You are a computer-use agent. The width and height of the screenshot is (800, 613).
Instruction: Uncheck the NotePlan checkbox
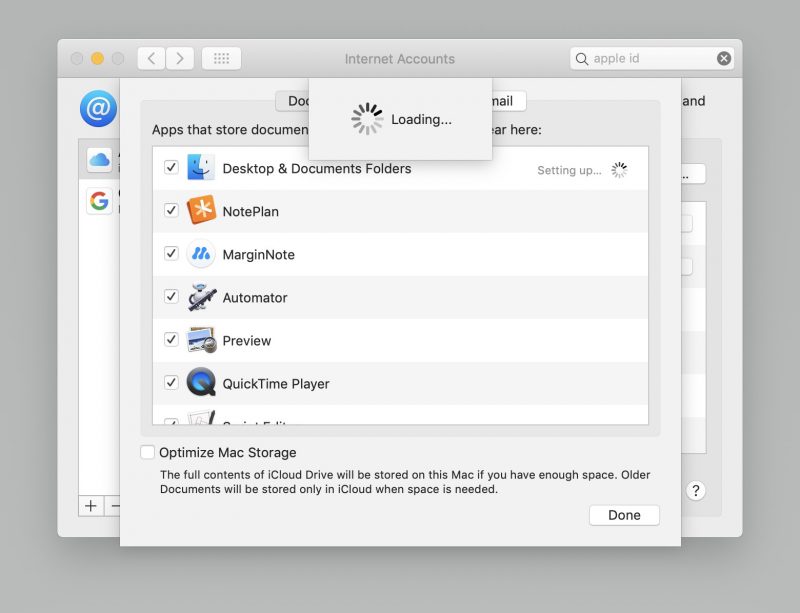click(x=171, y=210)
